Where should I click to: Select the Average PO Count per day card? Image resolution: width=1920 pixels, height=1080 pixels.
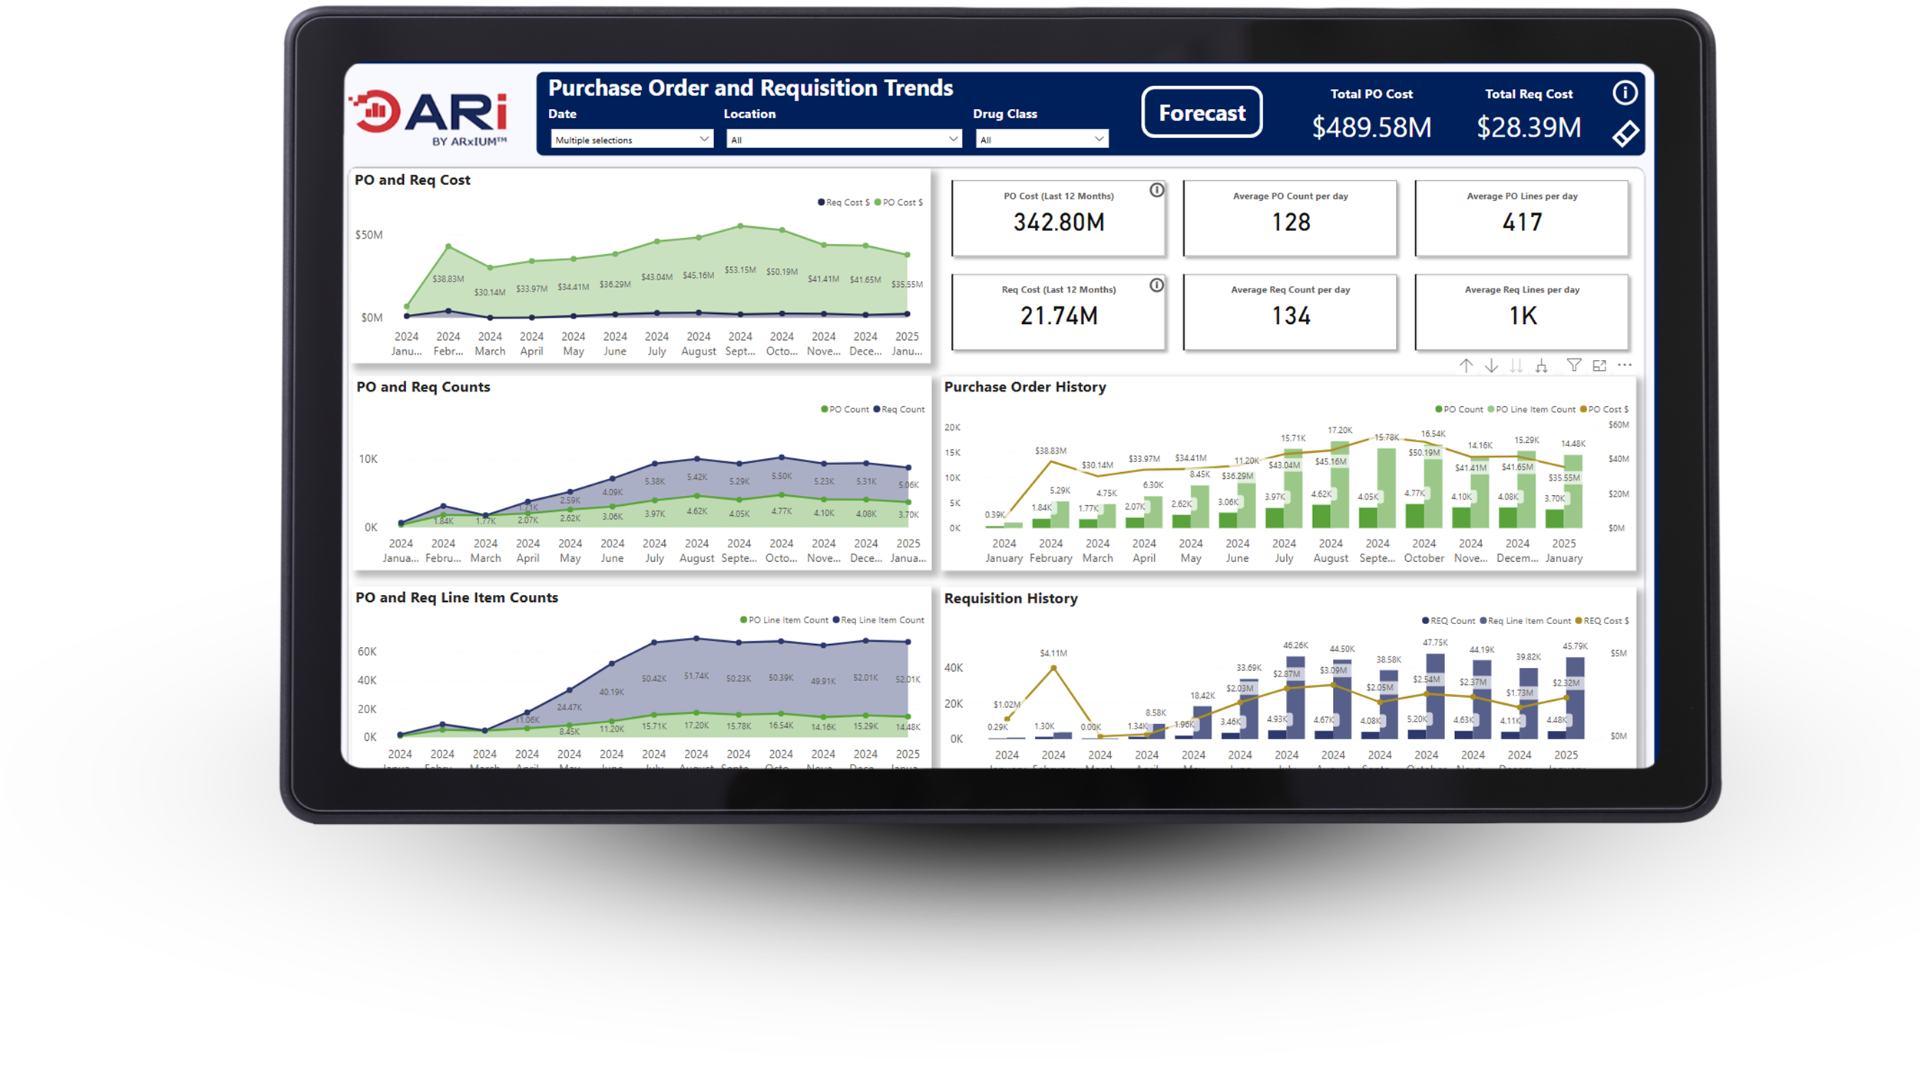1289,218
